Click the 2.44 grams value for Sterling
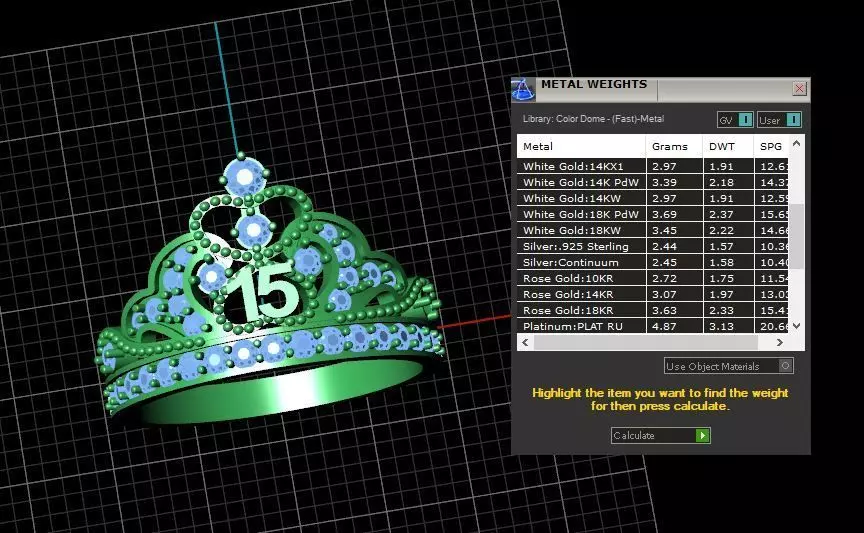This screenshot has width=864, height=533. [x=664, y=246]
